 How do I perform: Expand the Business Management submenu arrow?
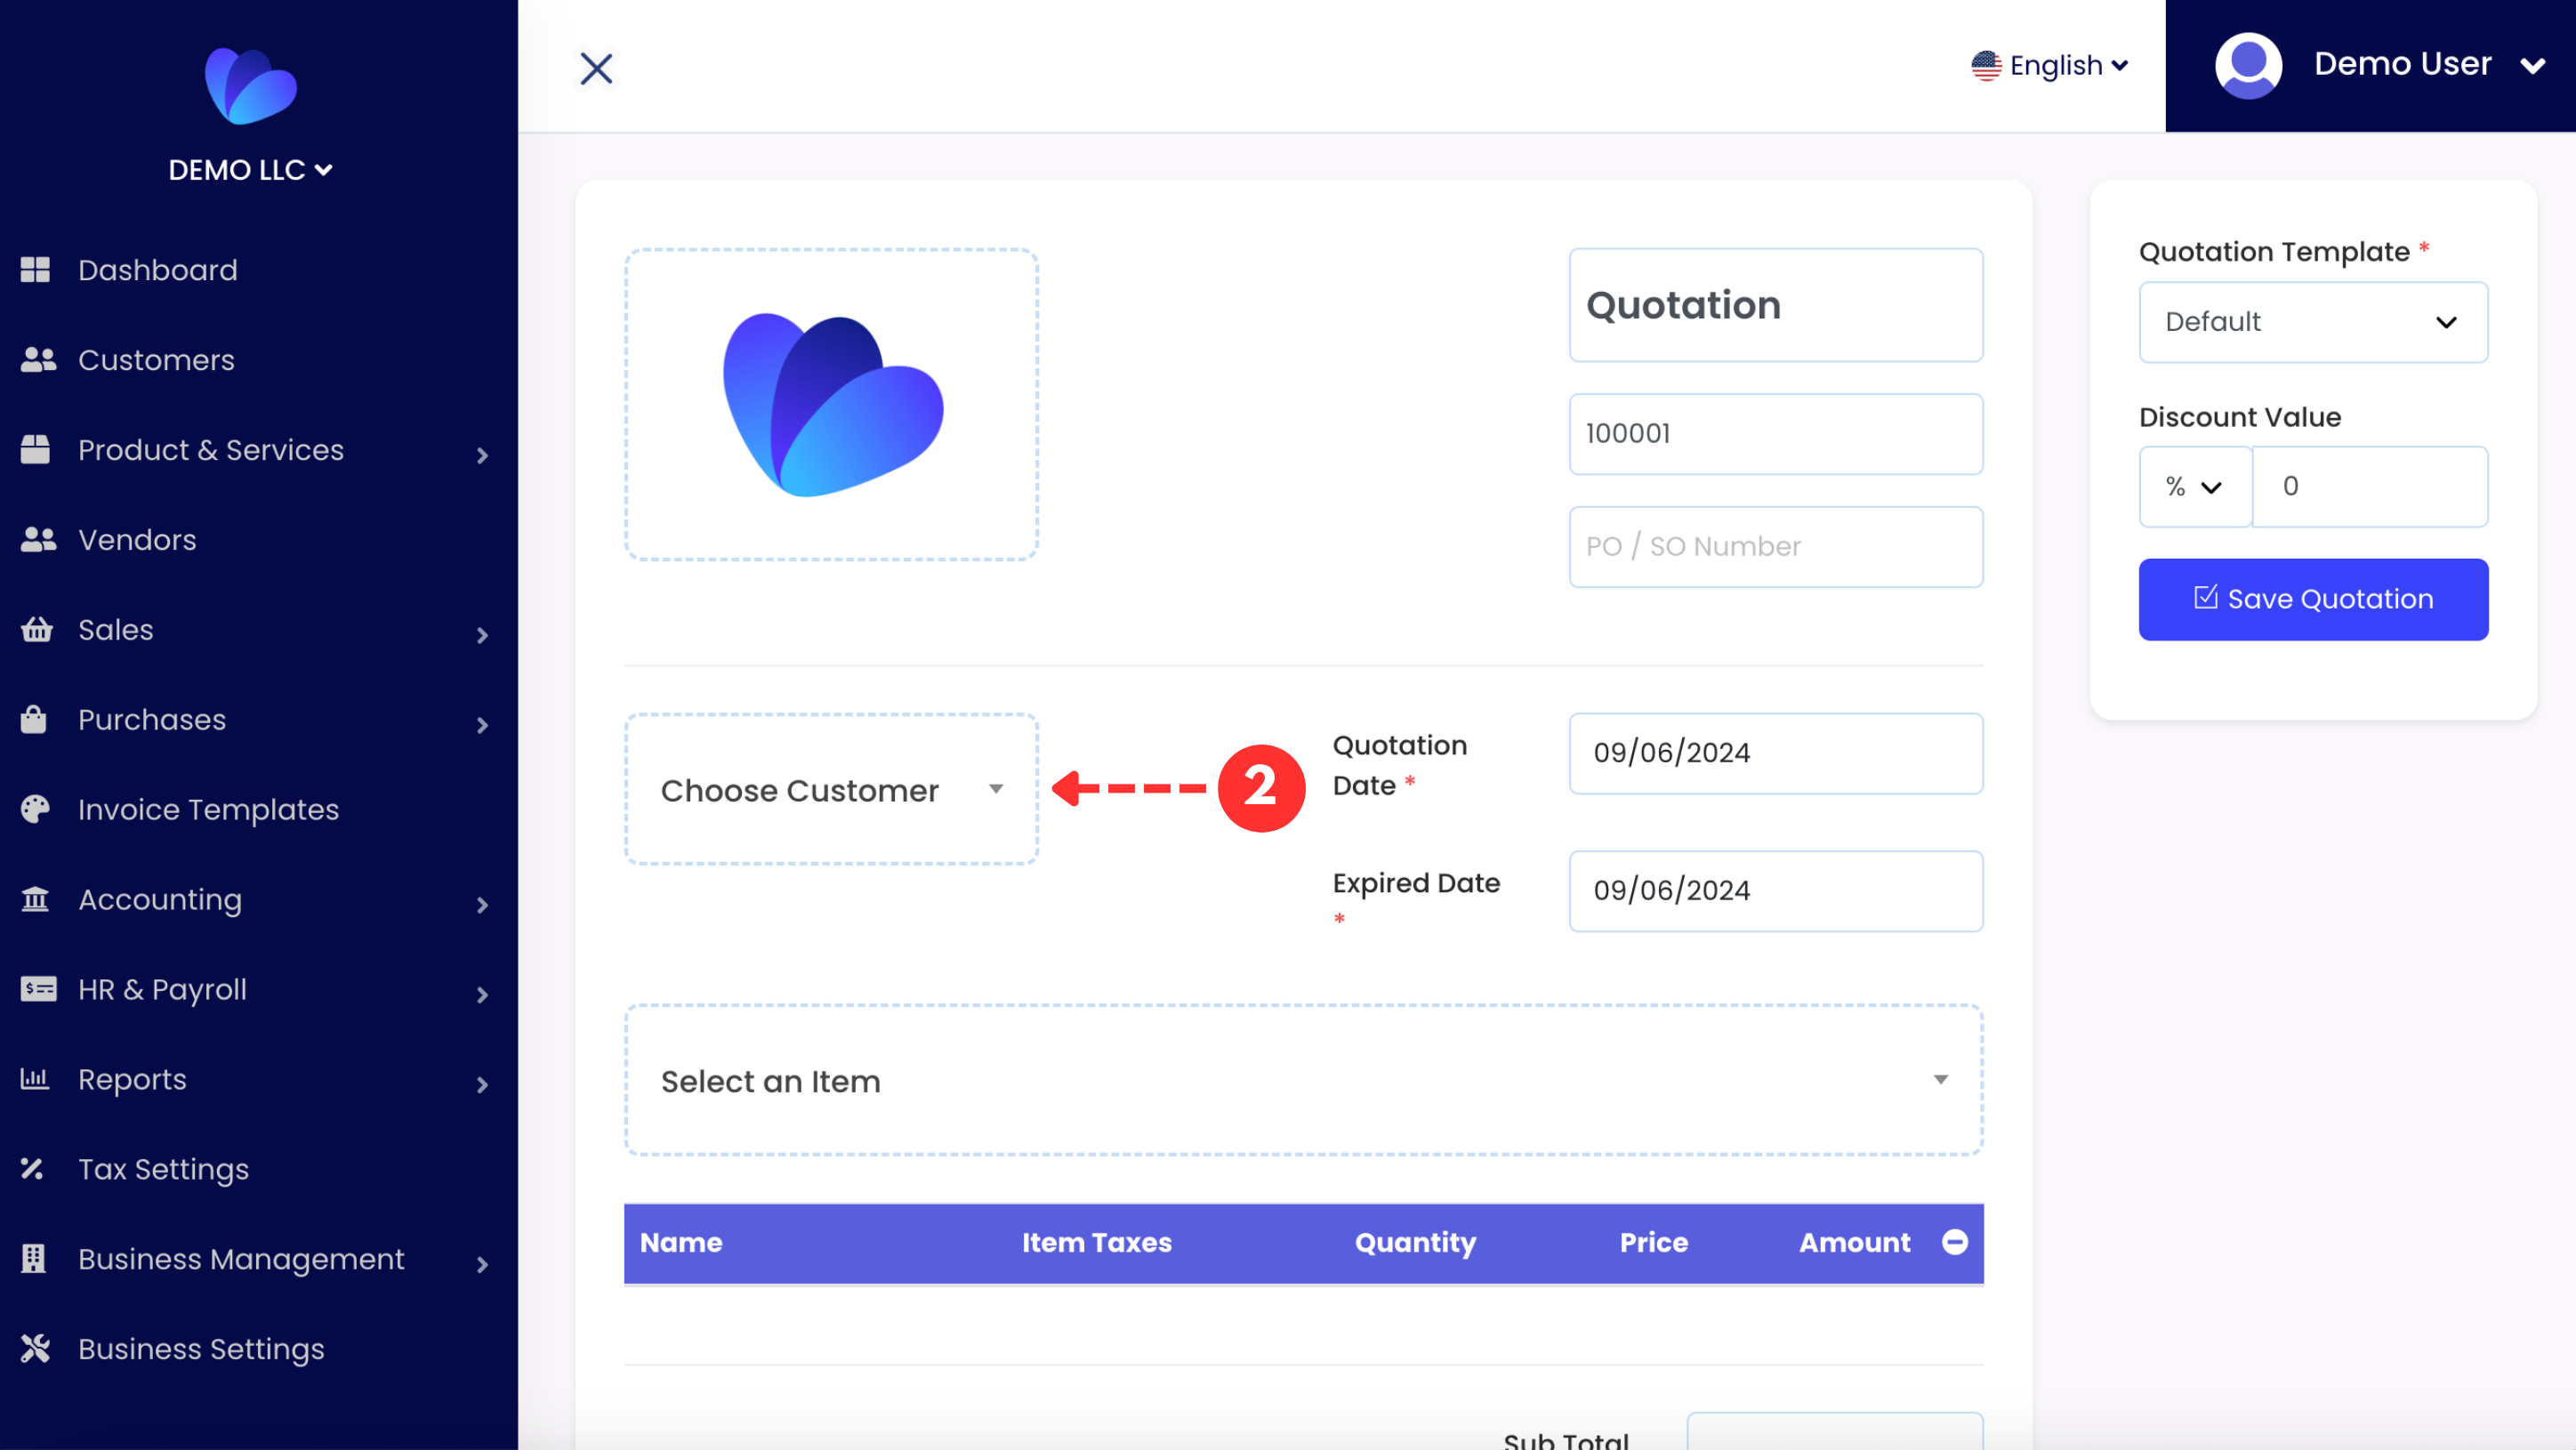[483, 1265]
